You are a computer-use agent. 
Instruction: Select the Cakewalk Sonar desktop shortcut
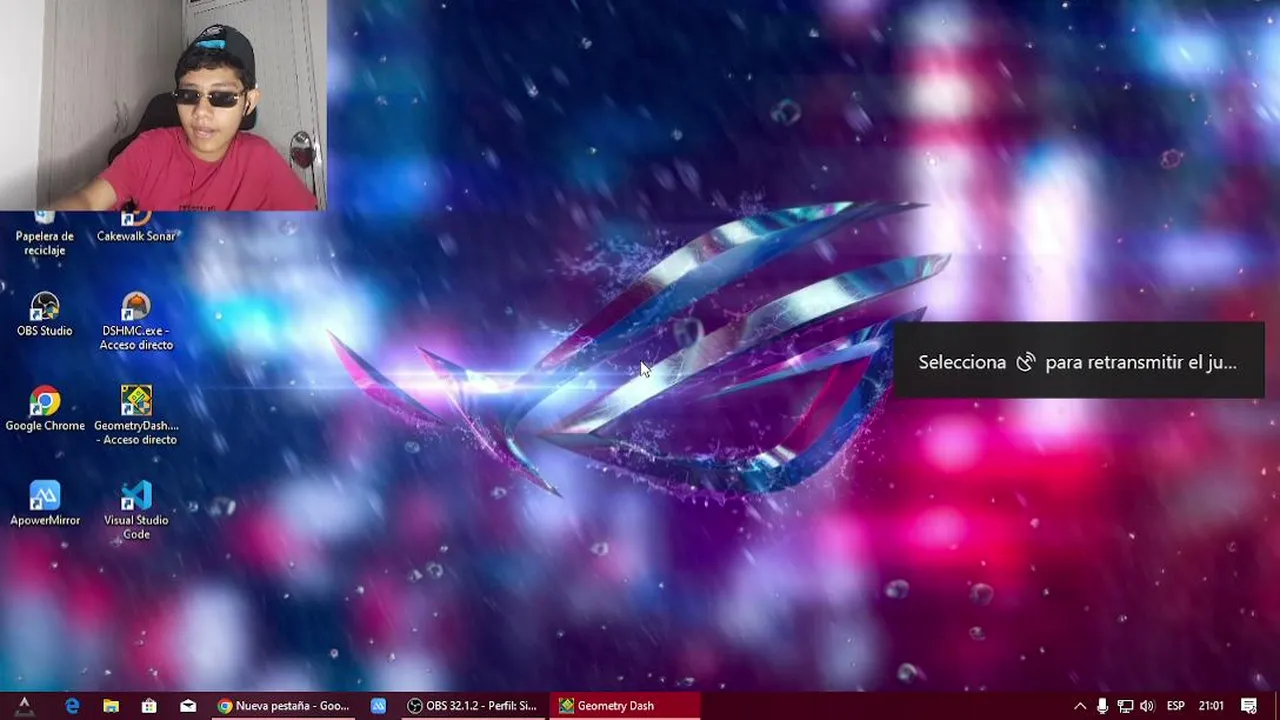point(136,228)
